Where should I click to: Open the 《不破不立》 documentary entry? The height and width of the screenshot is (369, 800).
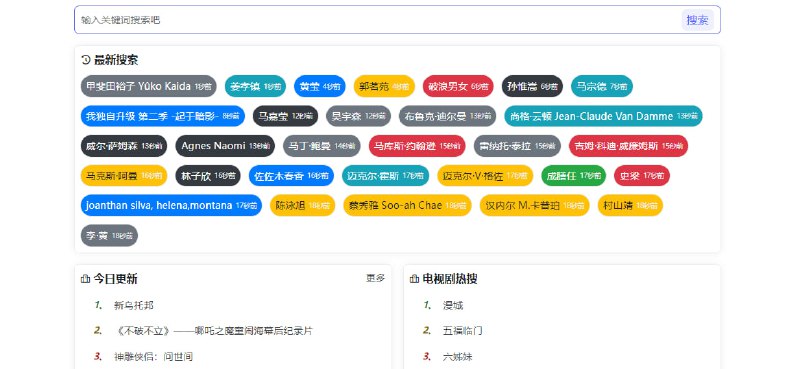click(213, 331)
